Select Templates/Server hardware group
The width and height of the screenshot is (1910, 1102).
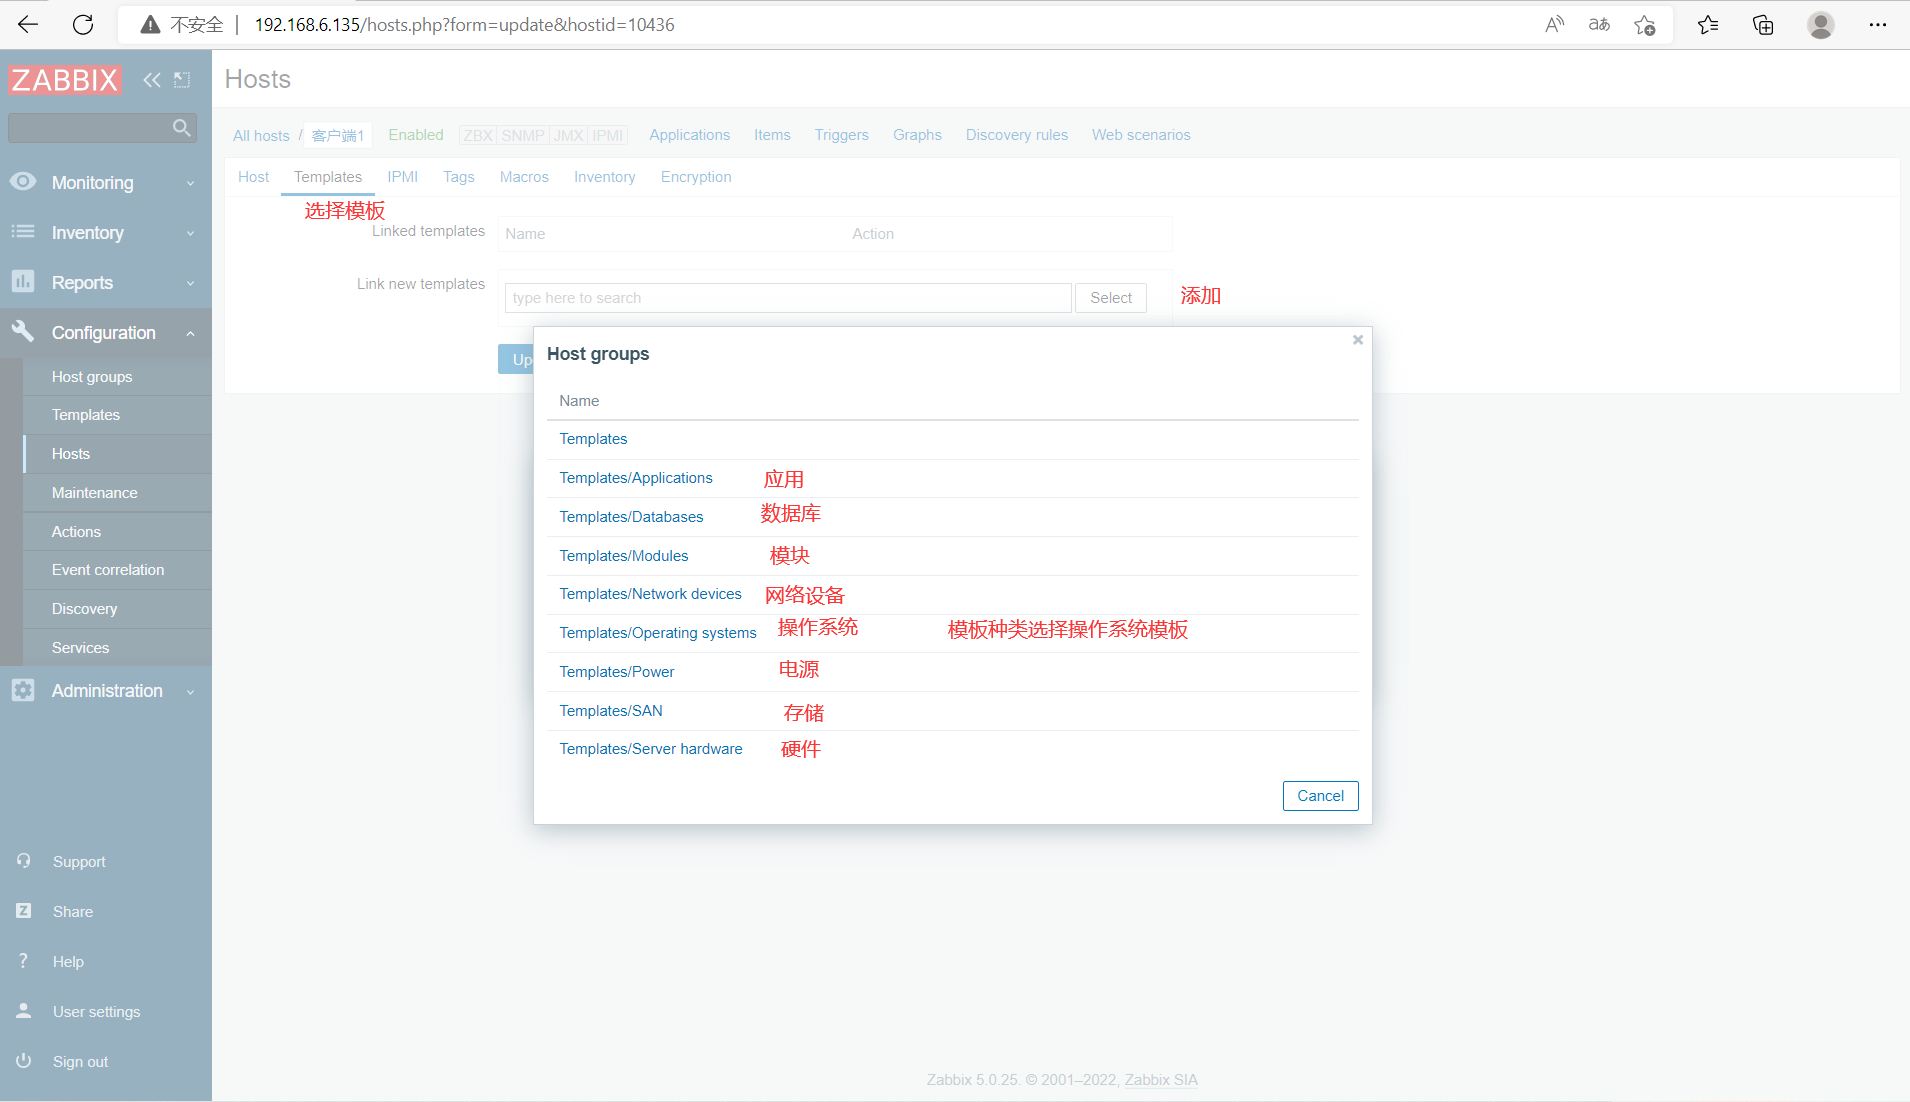click(651, 749)
